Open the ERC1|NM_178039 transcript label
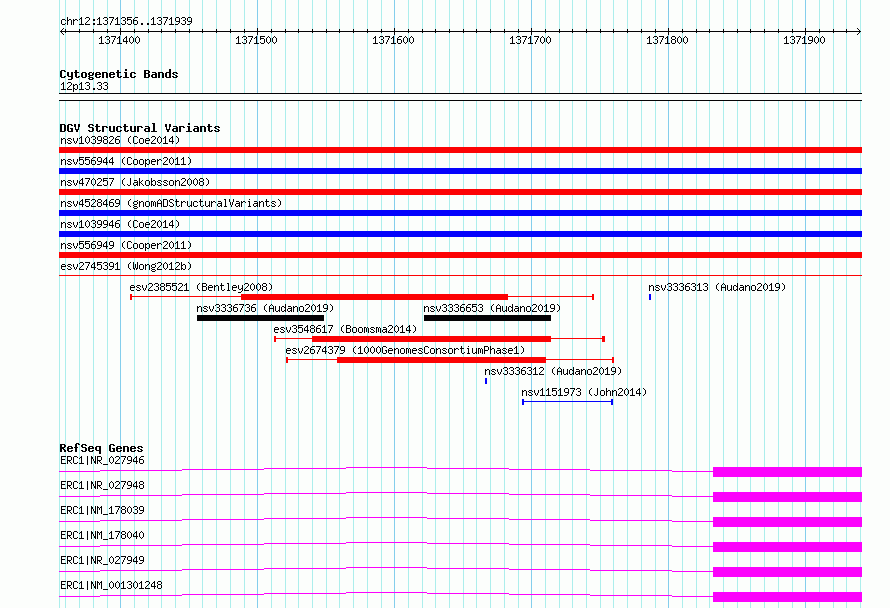Image resolution: width=890 pixels, height=608 pixels. pyautogui.click(x=102, y=510)
